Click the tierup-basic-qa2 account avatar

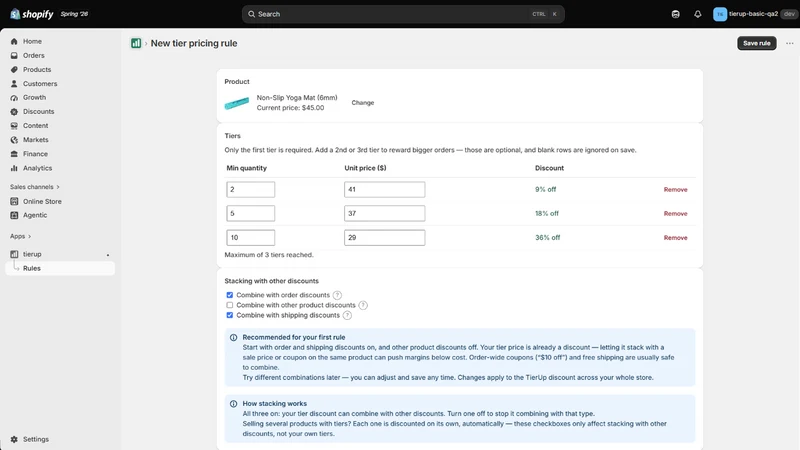click(x=720, y=14)
